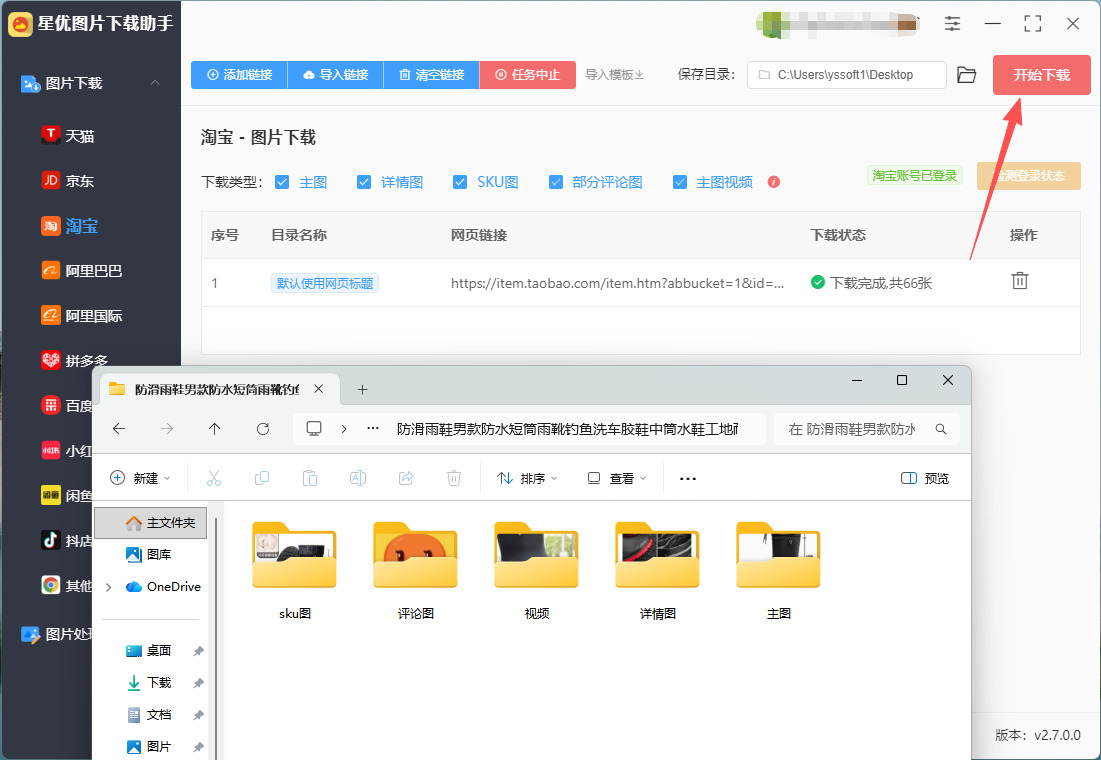Uncheck the 主图 download type checkbox
The height and width of the screenshot is (760, 1101).
pos(282,182)
